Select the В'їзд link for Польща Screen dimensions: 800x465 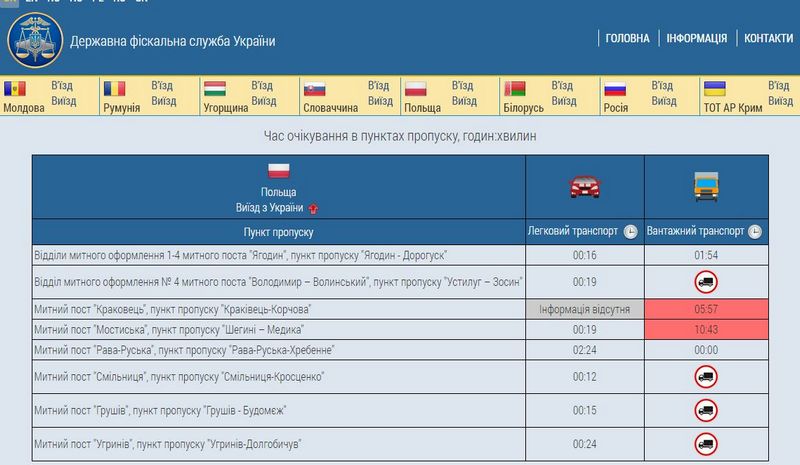(x=463, y=86)
